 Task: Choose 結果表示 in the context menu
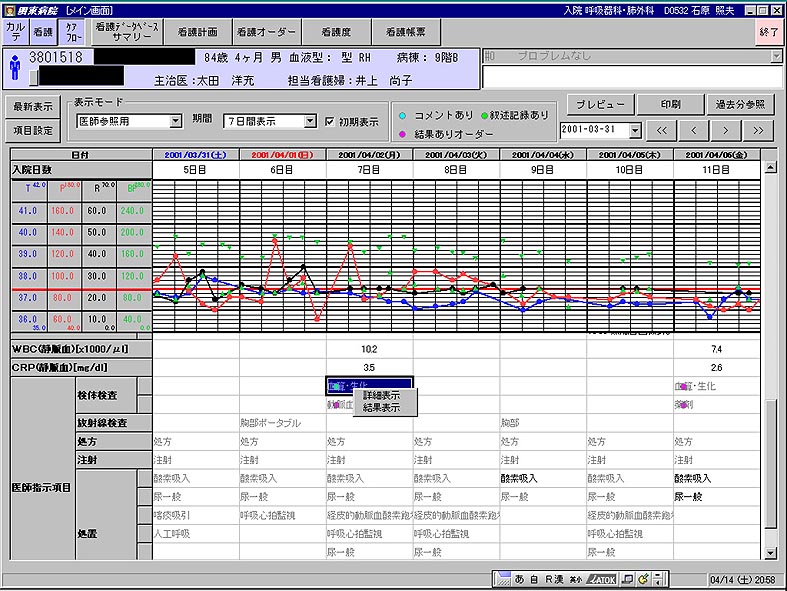pyautogui.click(x=381, y=407)
